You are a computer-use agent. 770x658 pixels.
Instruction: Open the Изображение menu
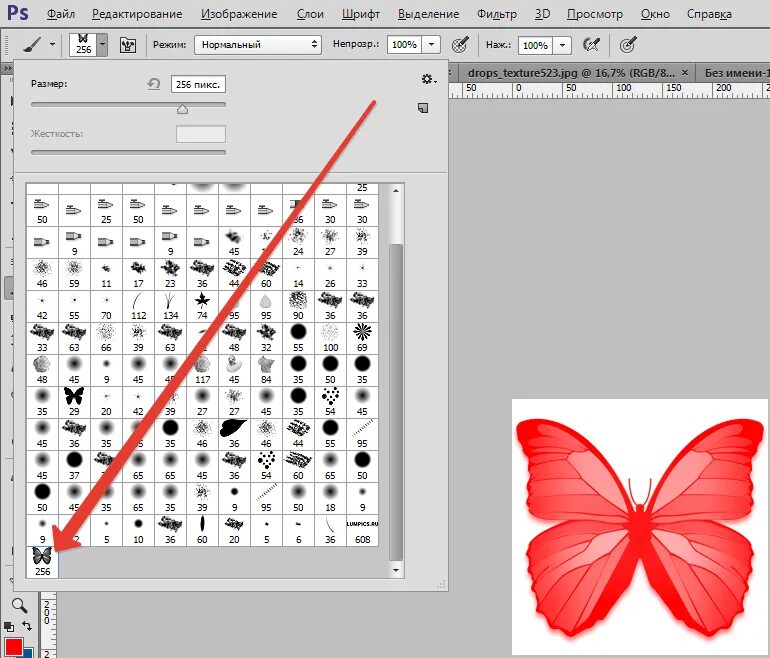239,14
